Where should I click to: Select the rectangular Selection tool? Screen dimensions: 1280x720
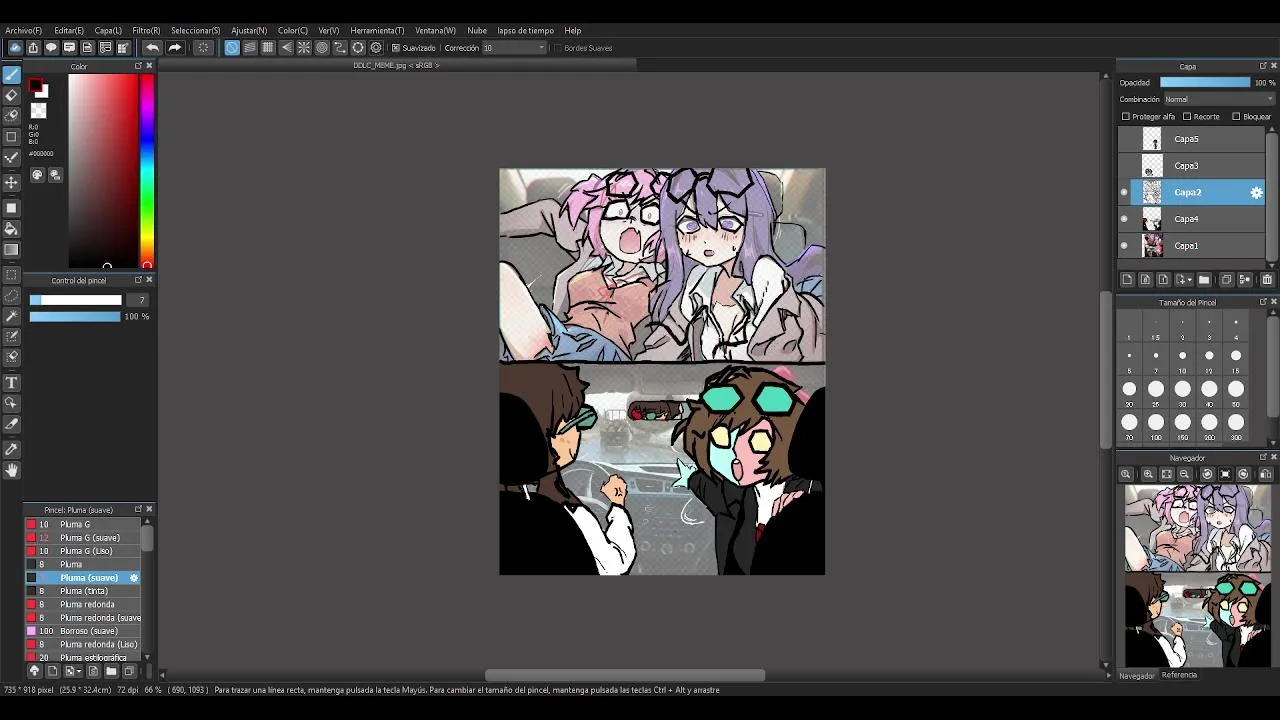[12, 275]
